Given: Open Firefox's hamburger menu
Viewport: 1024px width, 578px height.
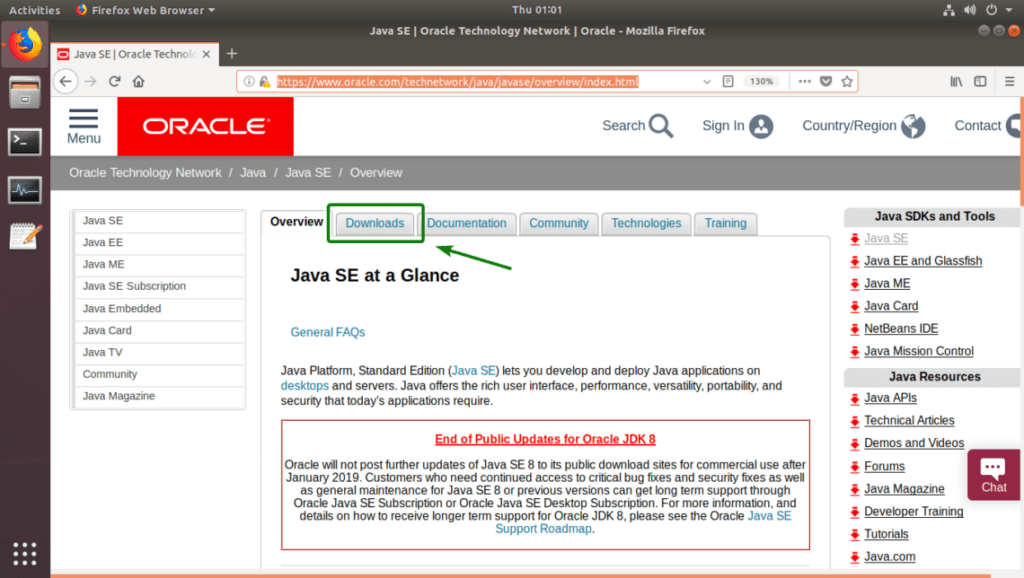Looking at the screenshot, I should [x=1011, y=81].
